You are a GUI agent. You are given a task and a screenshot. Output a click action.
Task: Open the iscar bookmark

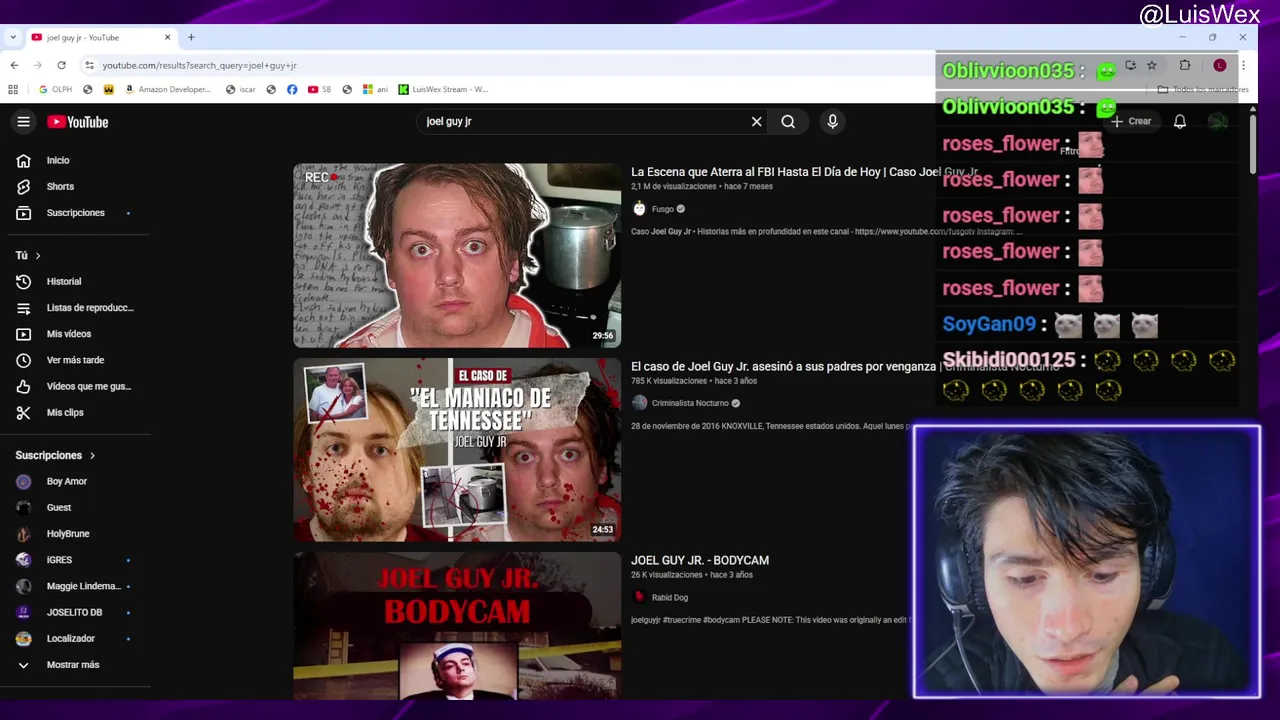coord(241,90)
